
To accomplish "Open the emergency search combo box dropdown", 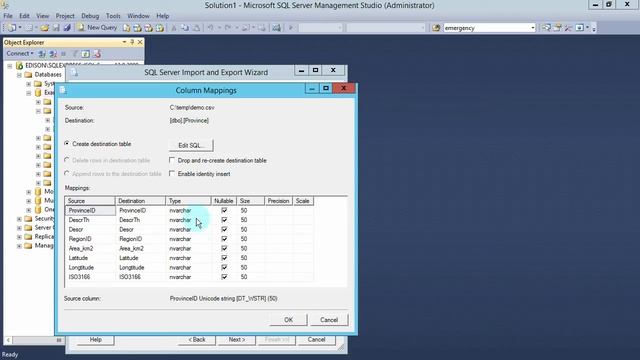I will tap(532, 28).
